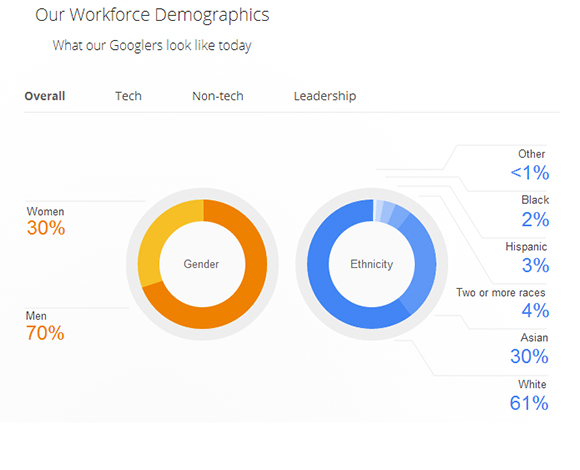Click the Other <1% legend entry
Viewport: 580px width, 470px height.
[x=530, y=165]
